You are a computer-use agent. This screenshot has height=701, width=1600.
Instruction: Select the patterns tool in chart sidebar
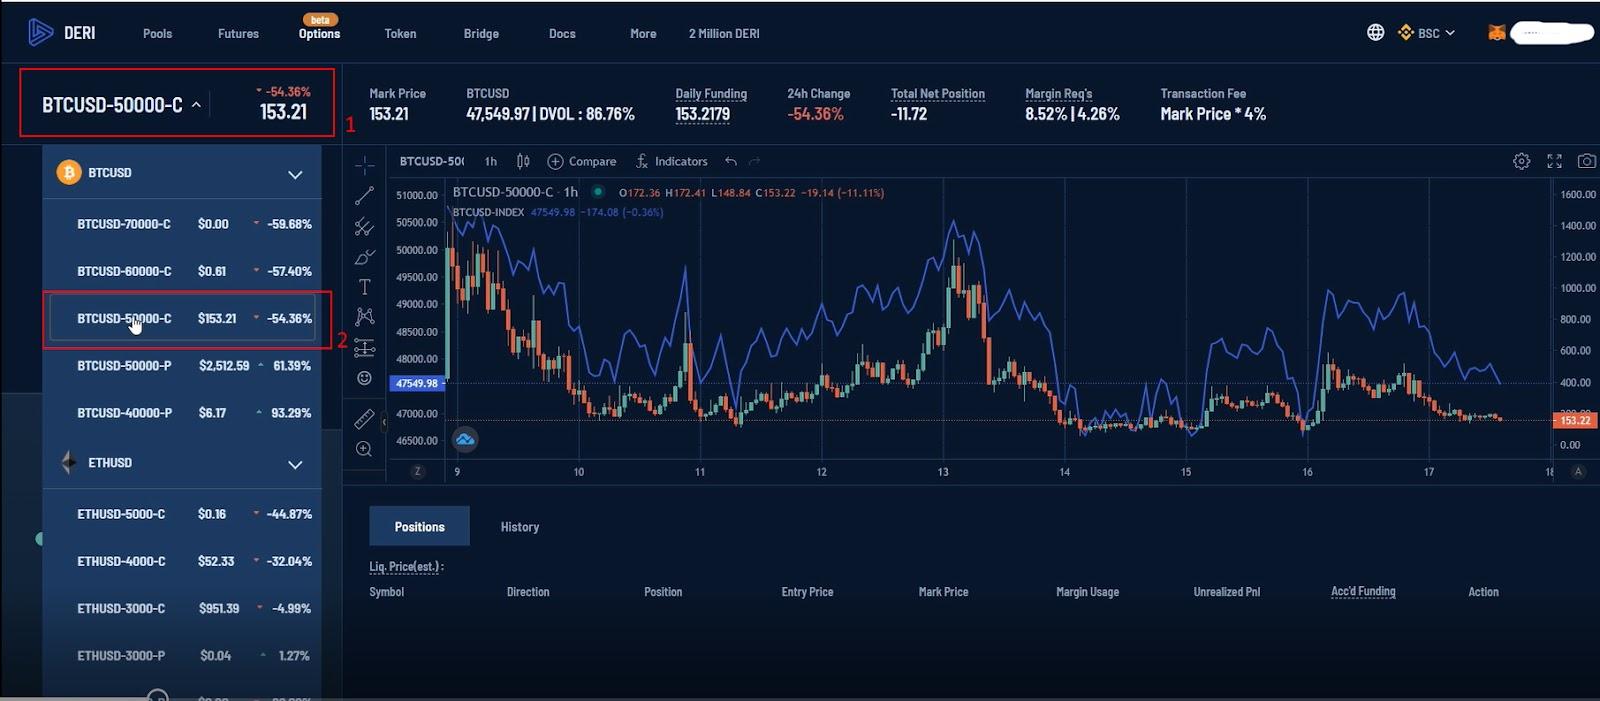[x=364, y=317]
